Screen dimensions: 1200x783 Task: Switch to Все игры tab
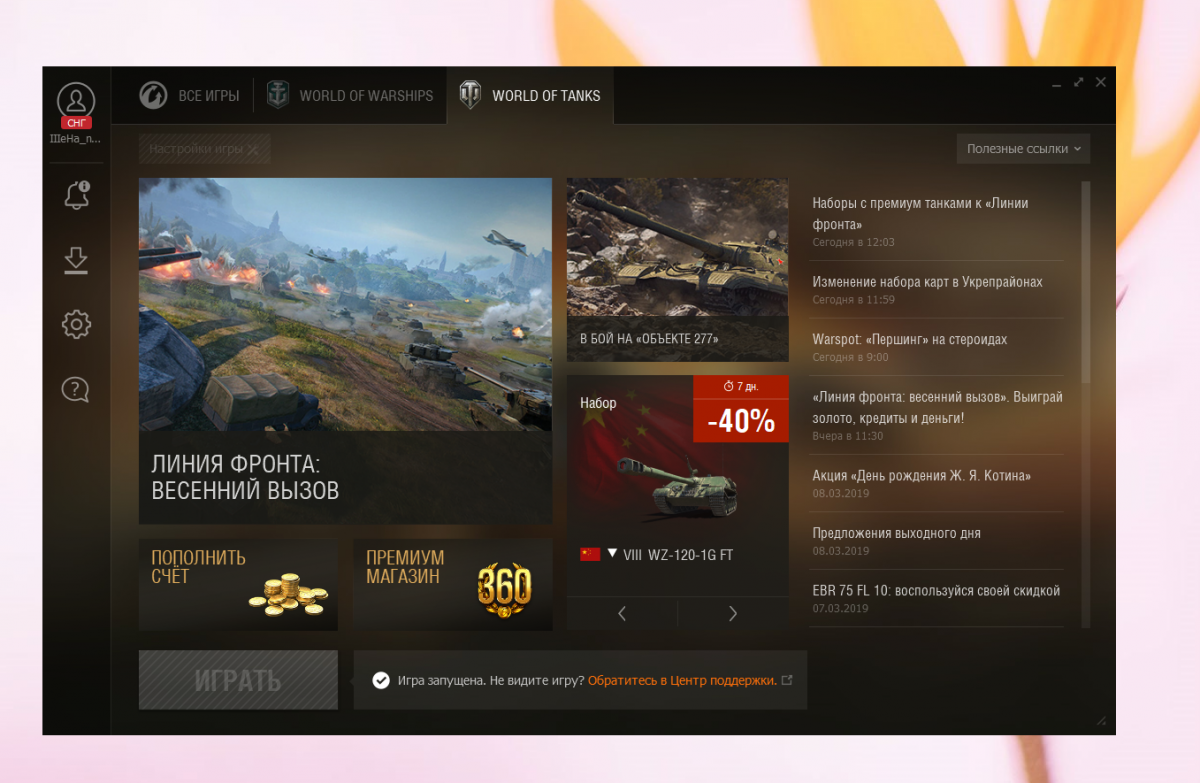(189, 96)
